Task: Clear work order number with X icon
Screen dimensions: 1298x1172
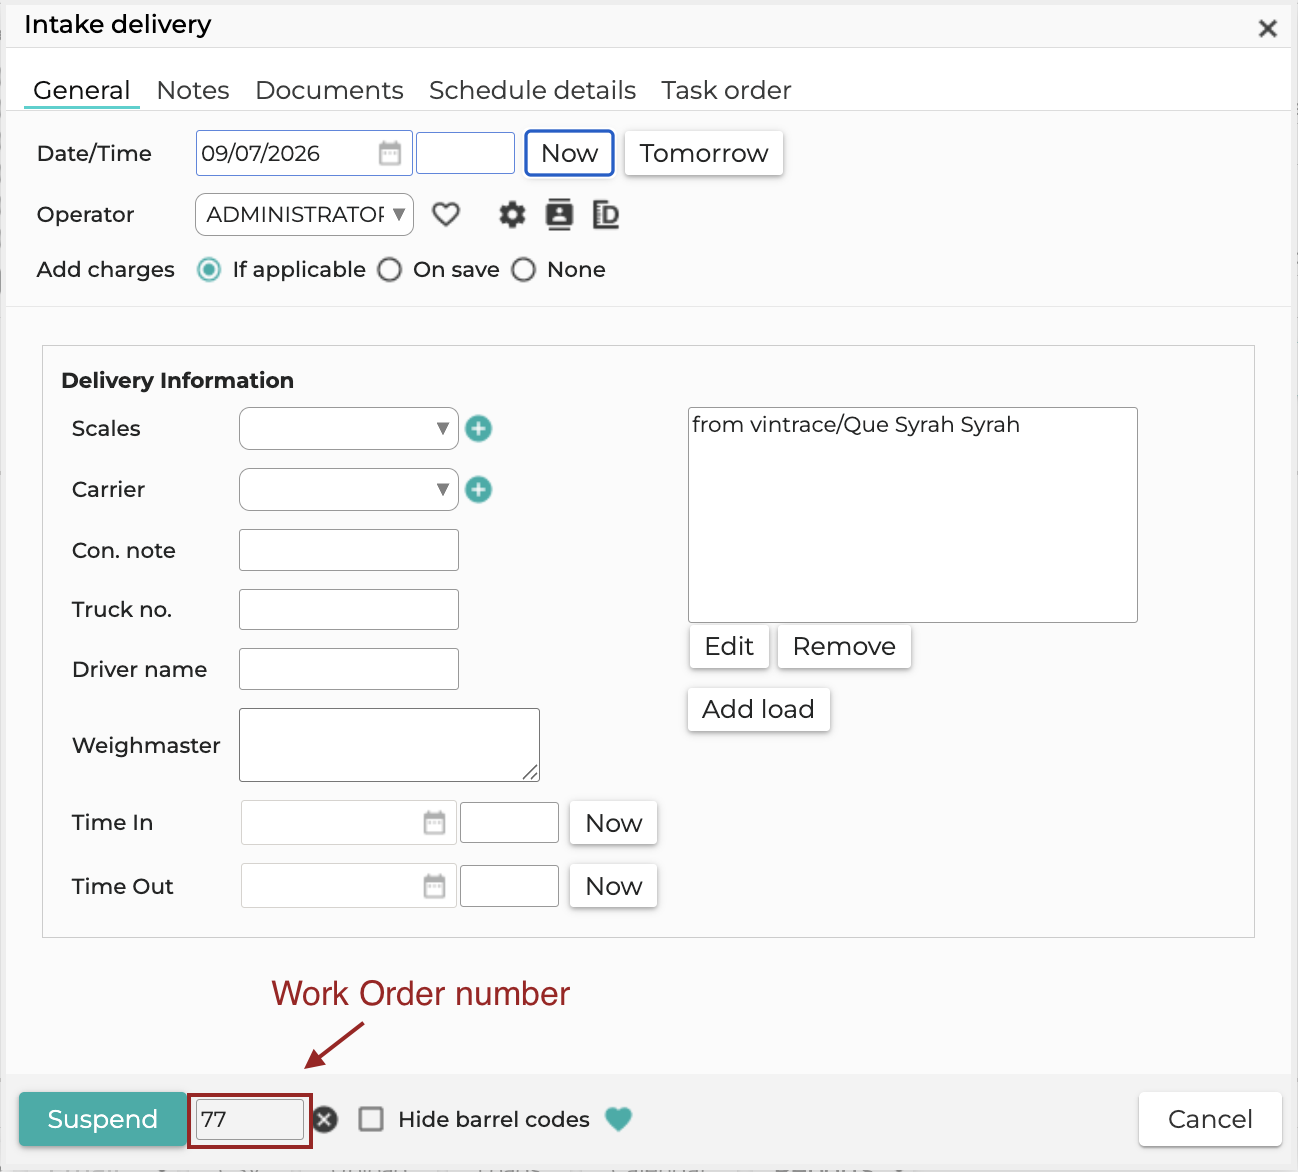Action: click(325, 1119)
